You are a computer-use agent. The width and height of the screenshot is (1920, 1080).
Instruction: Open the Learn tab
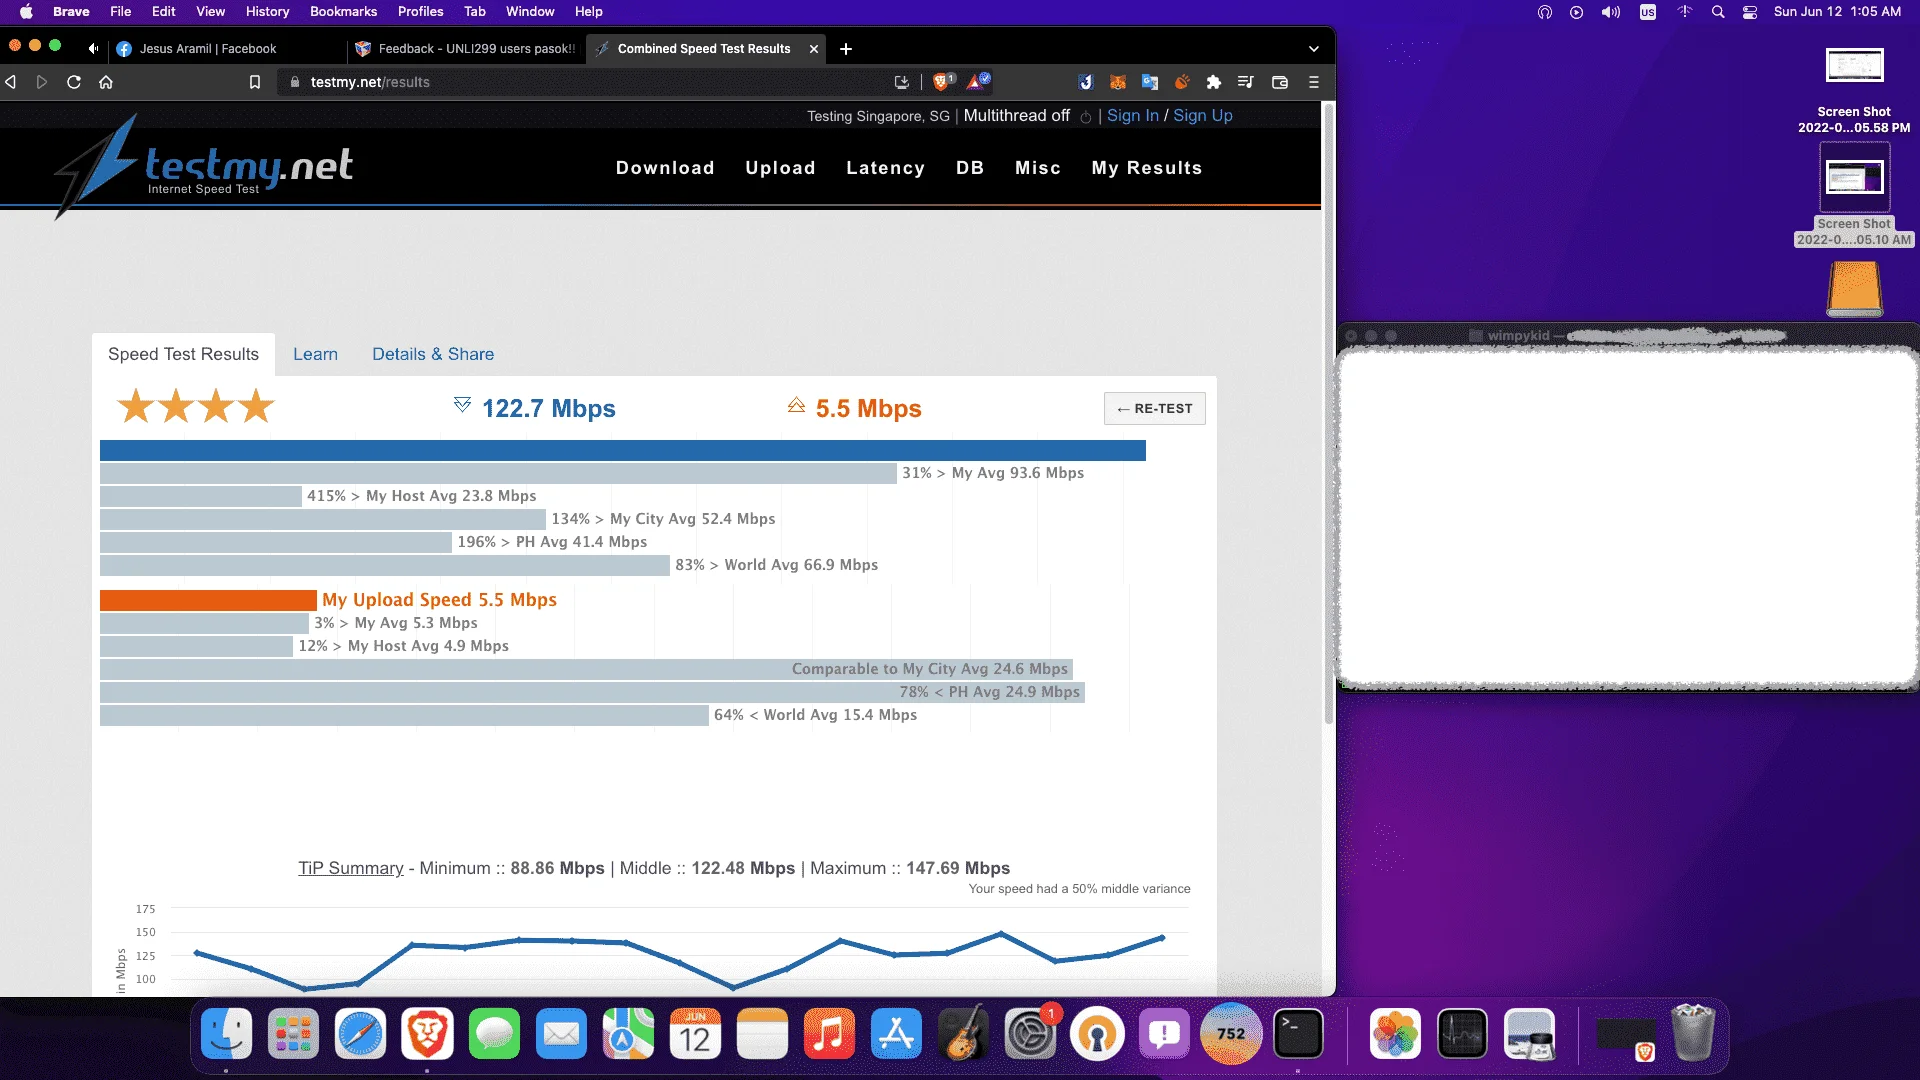pyautogui.click(x=315, y=354)
